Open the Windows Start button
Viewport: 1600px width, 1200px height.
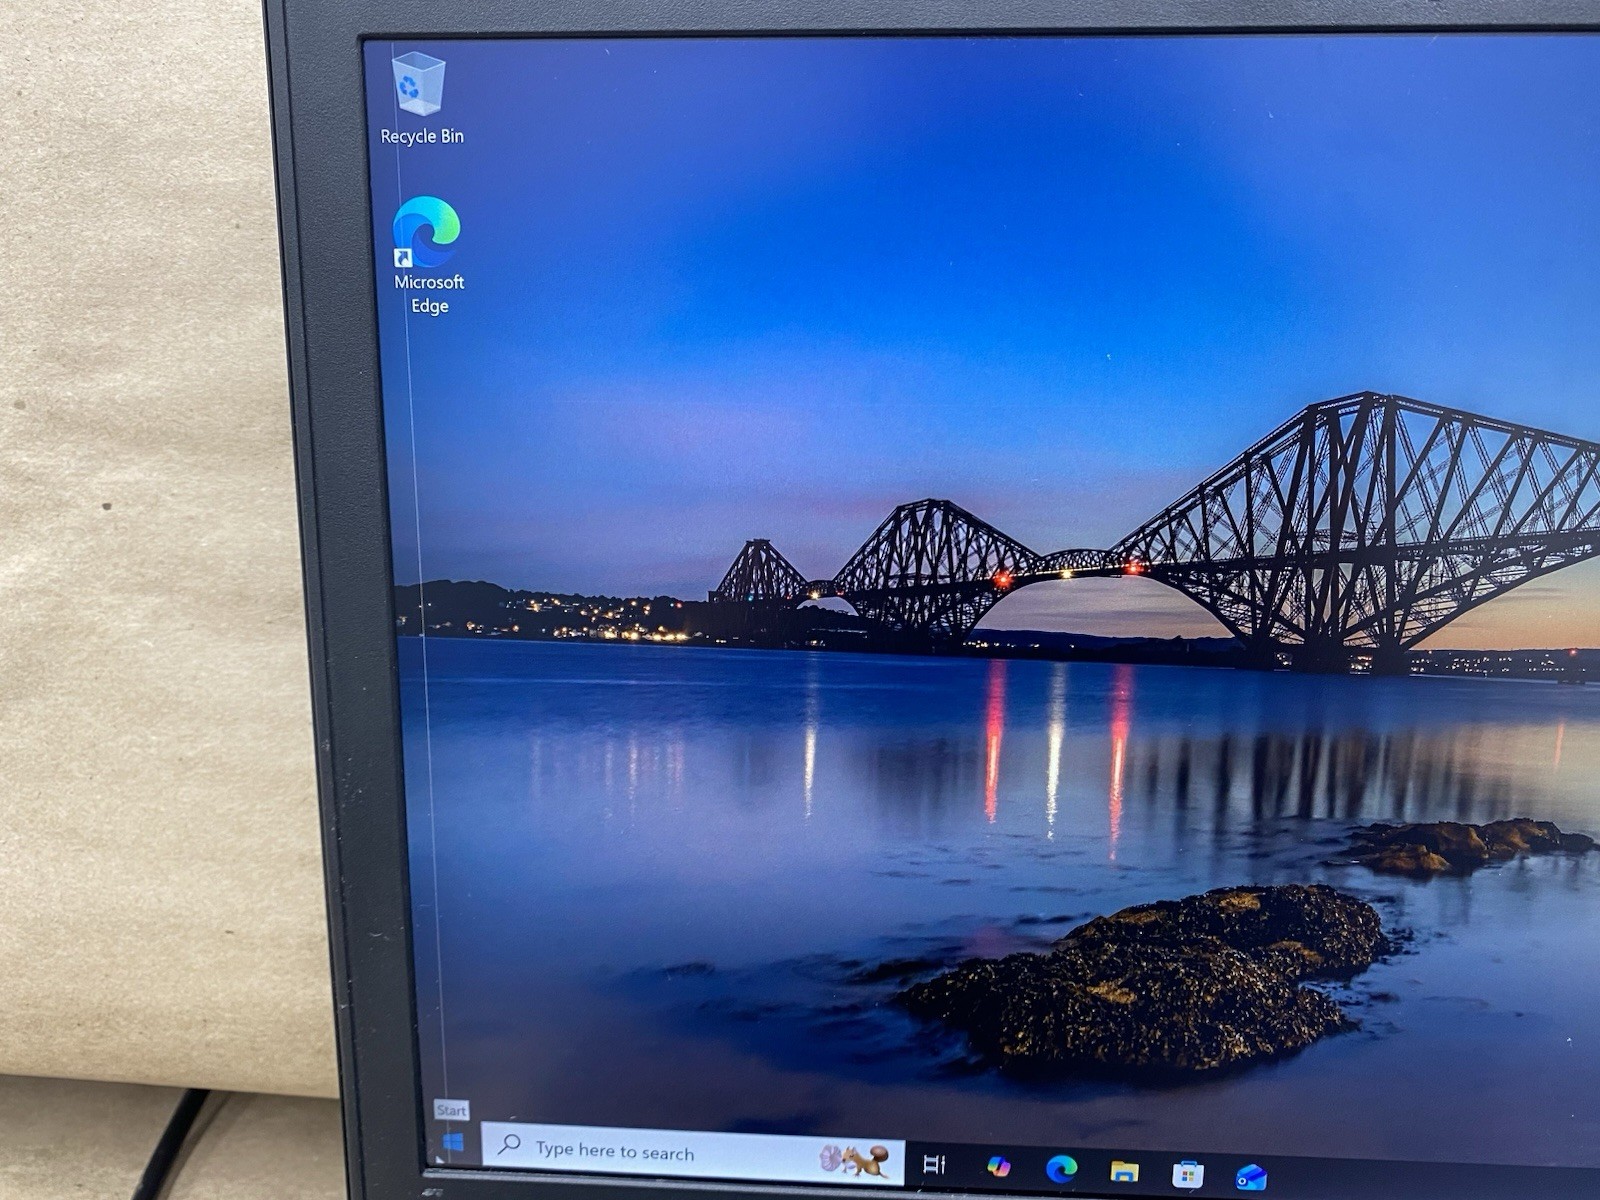tap(452, 1142)
